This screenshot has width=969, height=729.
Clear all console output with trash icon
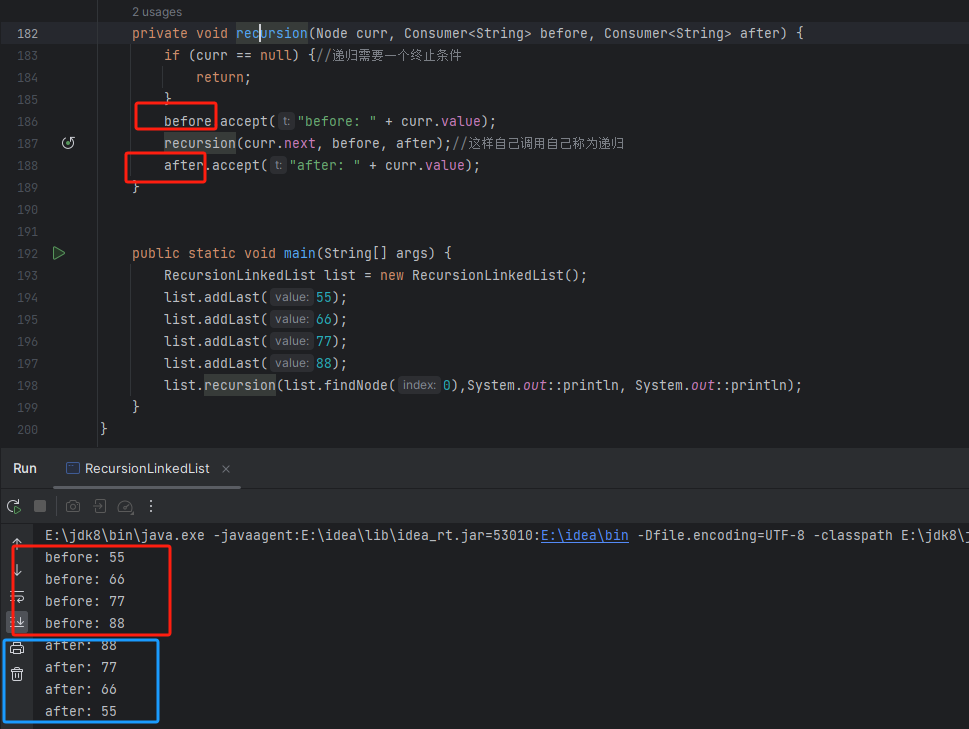point(17,674)
